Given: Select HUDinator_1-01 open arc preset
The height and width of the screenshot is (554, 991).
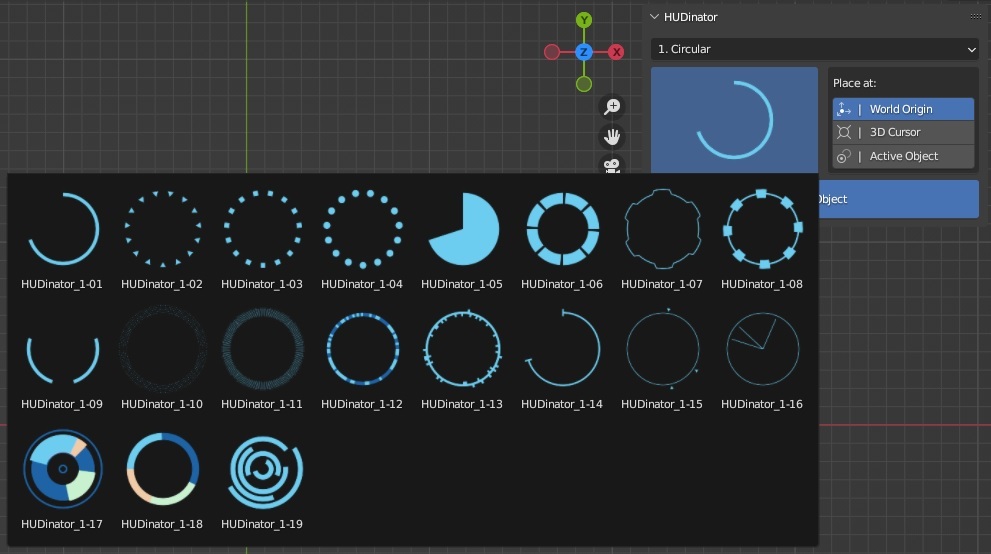Looking at the screenshot, I should tap(62, 229).
